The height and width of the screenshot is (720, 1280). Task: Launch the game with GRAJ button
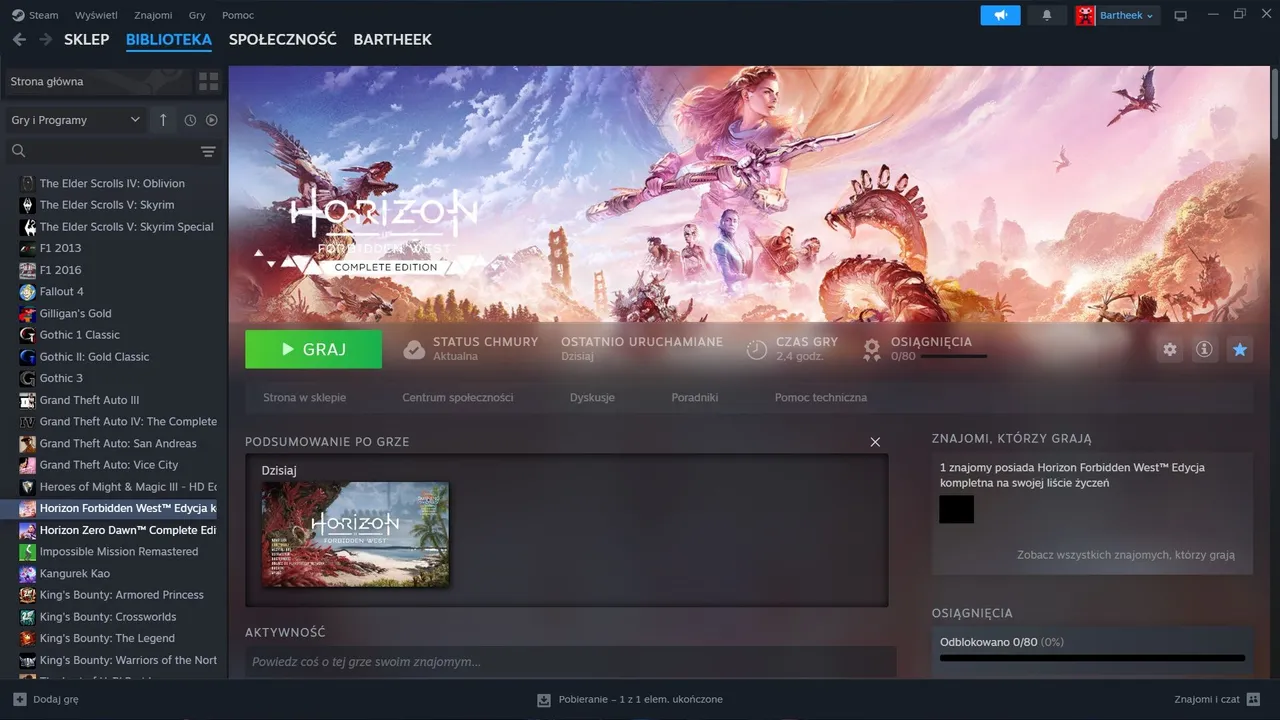[x=313, y=349]
